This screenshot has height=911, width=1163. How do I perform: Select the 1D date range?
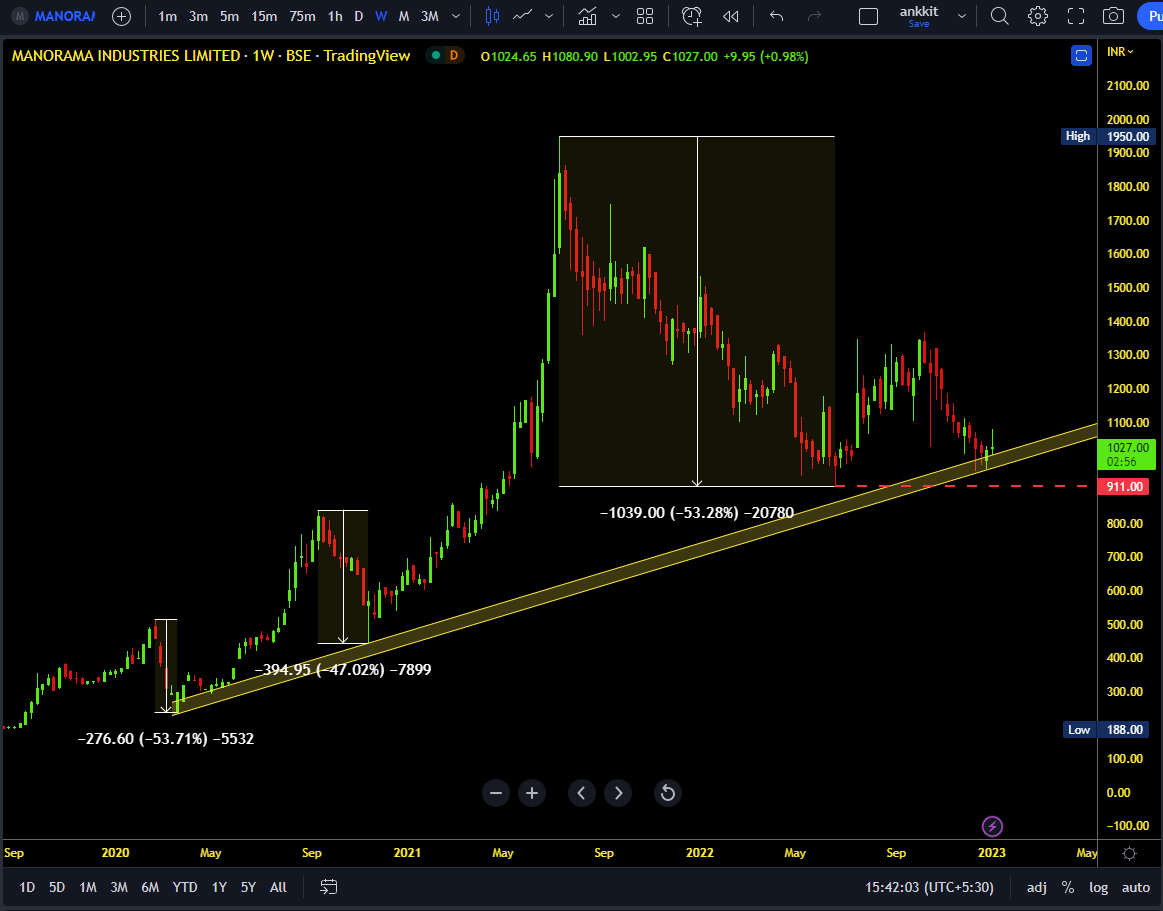27,887
